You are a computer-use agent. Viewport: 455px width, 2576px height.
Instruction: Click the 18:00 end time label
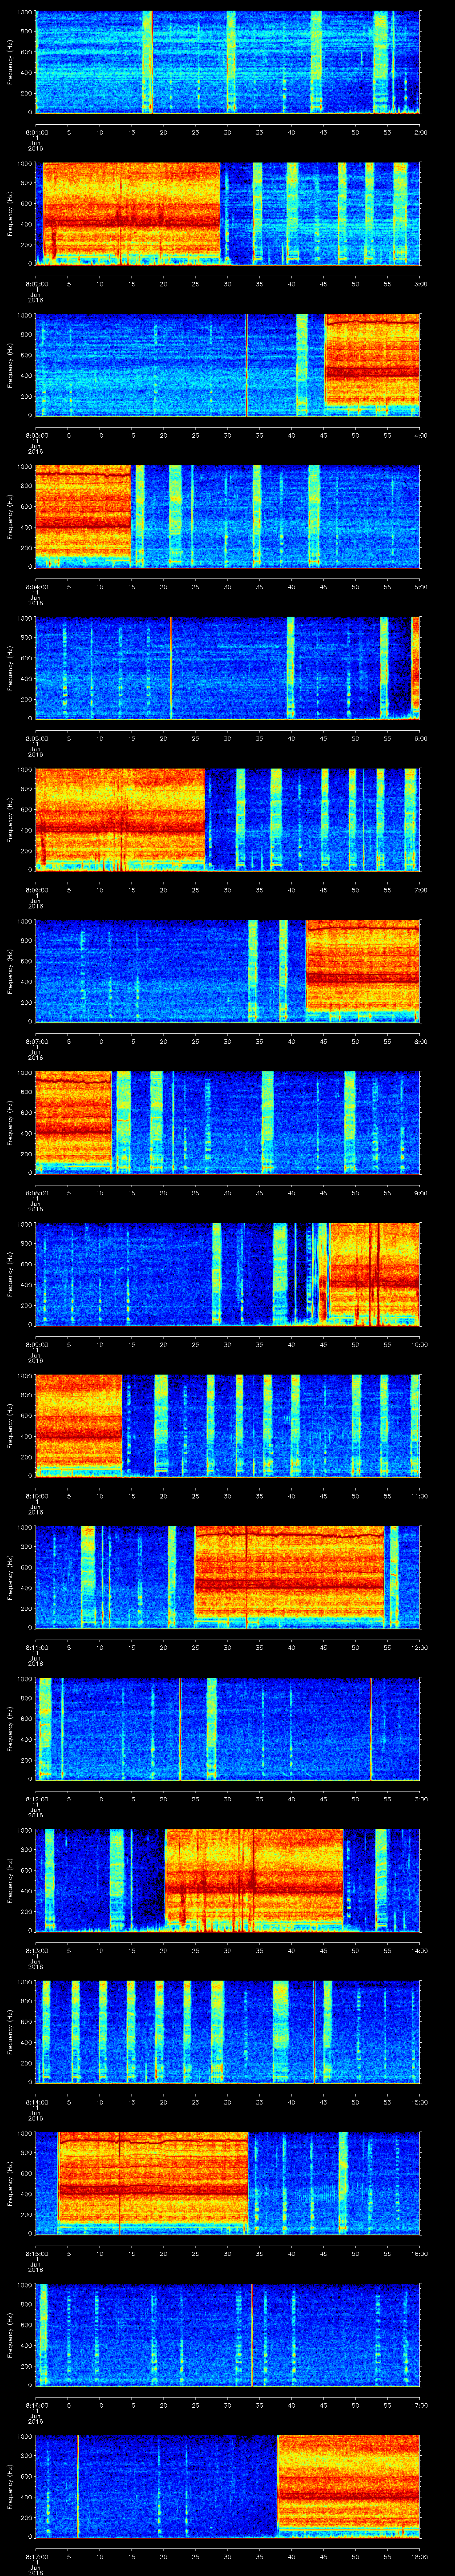(x=419, y=2557)
